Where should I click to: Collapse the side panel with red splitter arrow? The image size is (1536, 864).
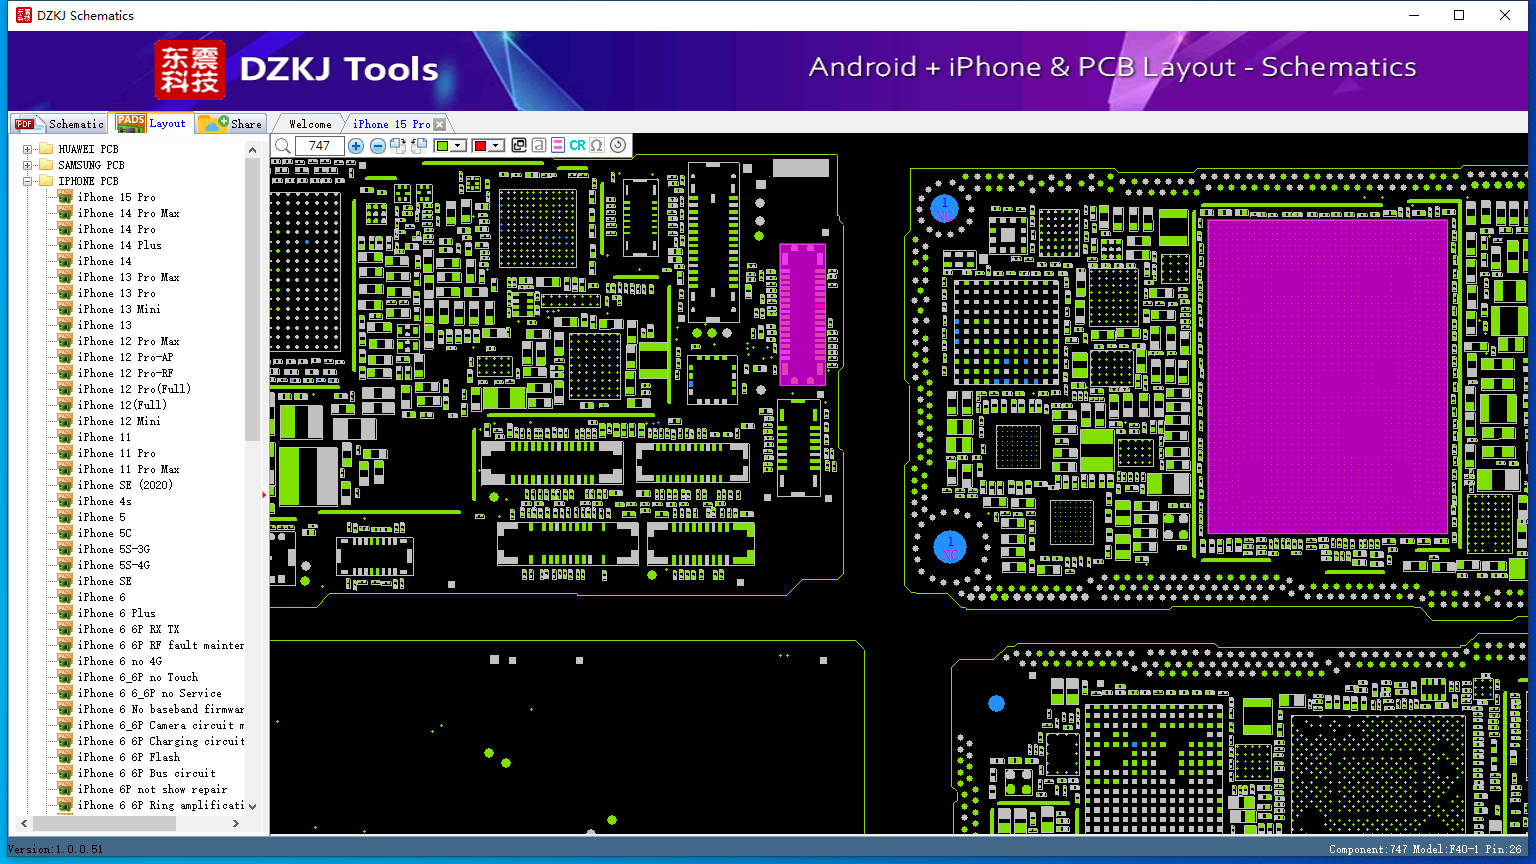[265, 494]
